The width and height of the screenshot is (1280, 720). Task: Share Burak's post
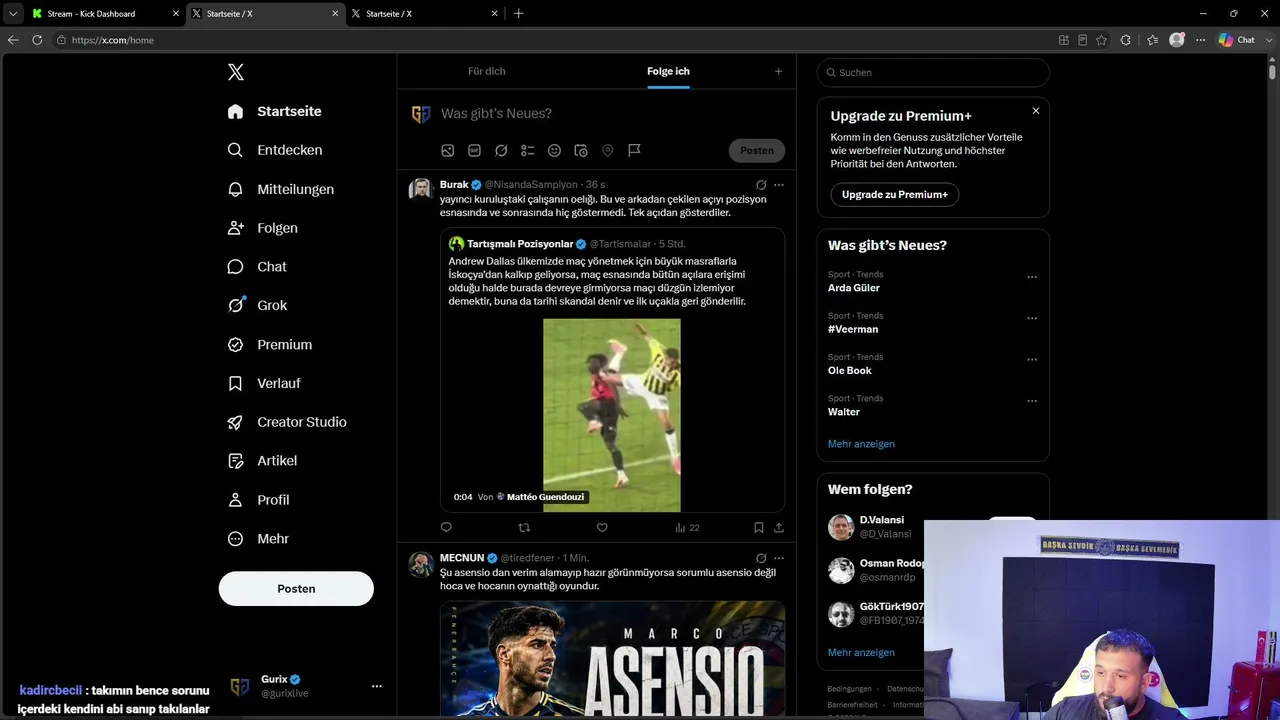(779, 527)
